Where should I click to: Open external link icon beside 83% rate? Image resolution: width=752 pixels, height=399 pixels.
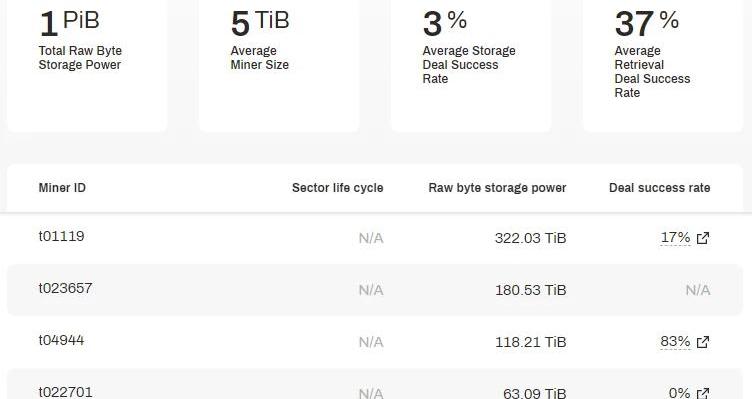[703, 342]
